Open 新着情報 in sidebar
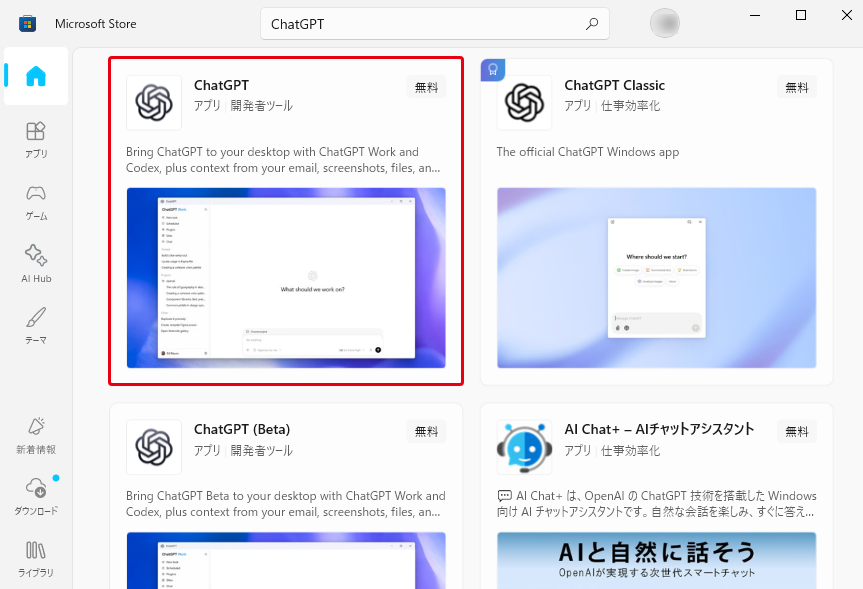This screenshot has height=589, width=863. 36,435
